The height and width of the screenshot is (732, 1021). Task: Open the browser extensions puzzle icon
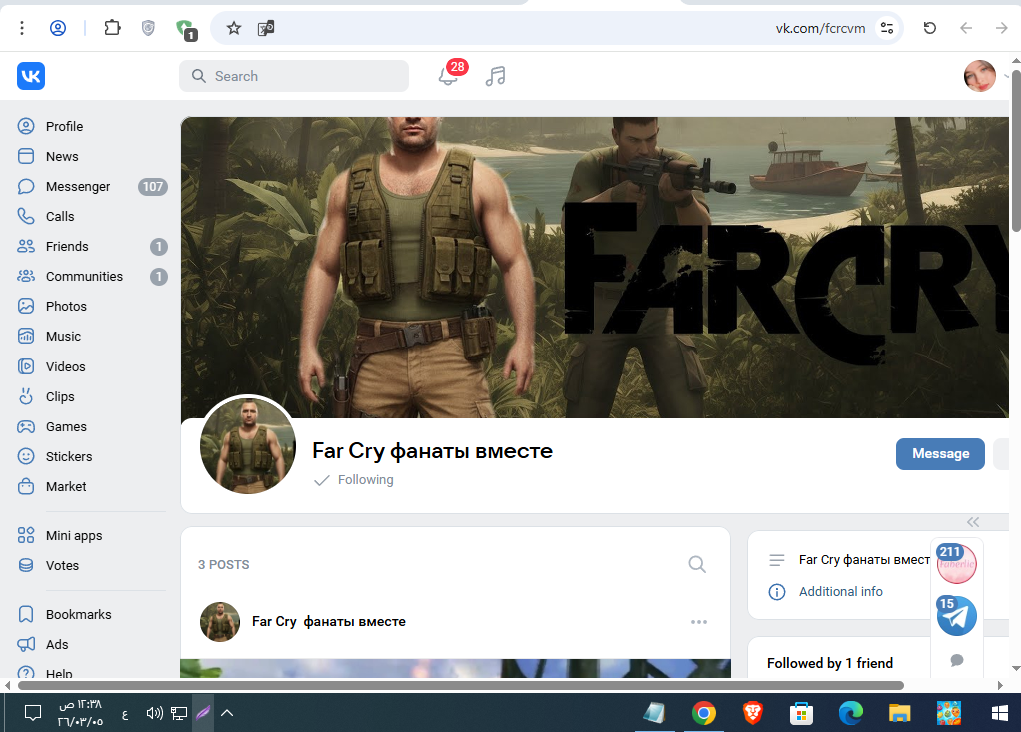point(112,28)
